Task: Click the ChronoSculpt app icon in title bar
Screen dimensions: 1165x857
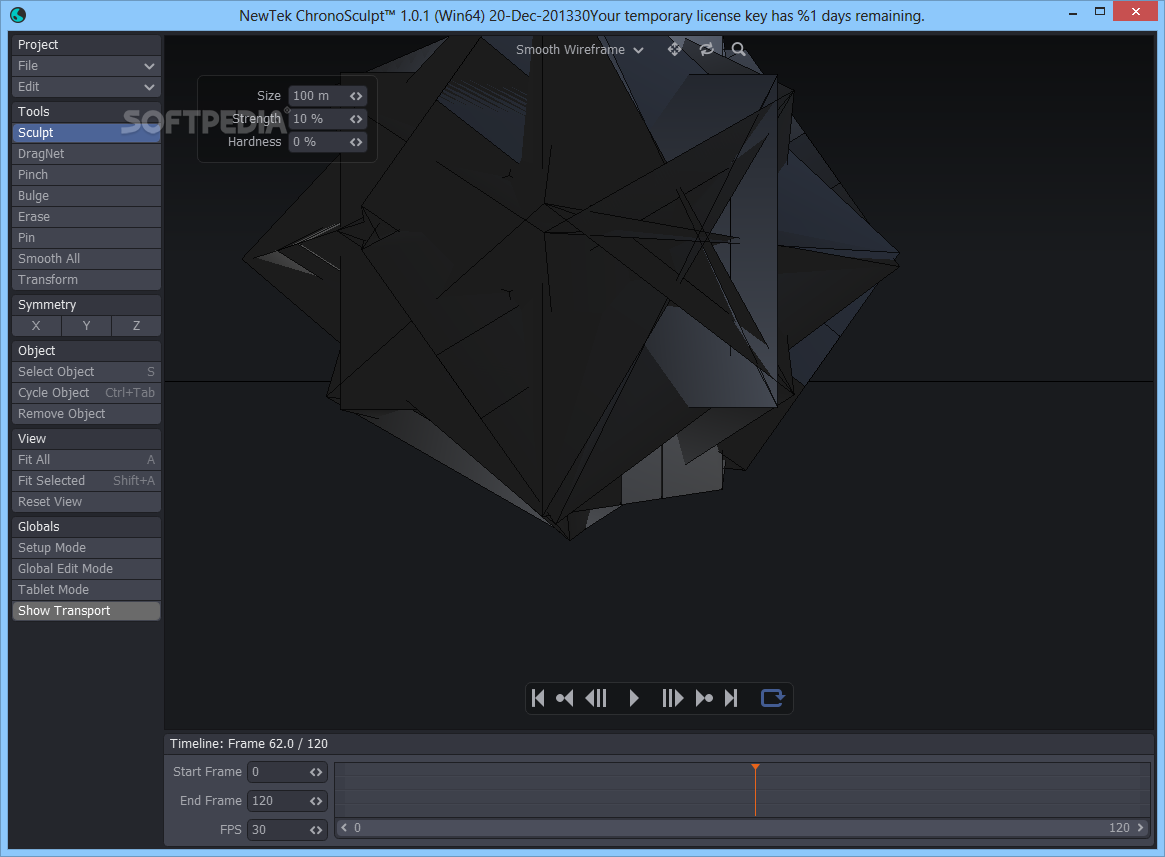Action: coord(18,14)
